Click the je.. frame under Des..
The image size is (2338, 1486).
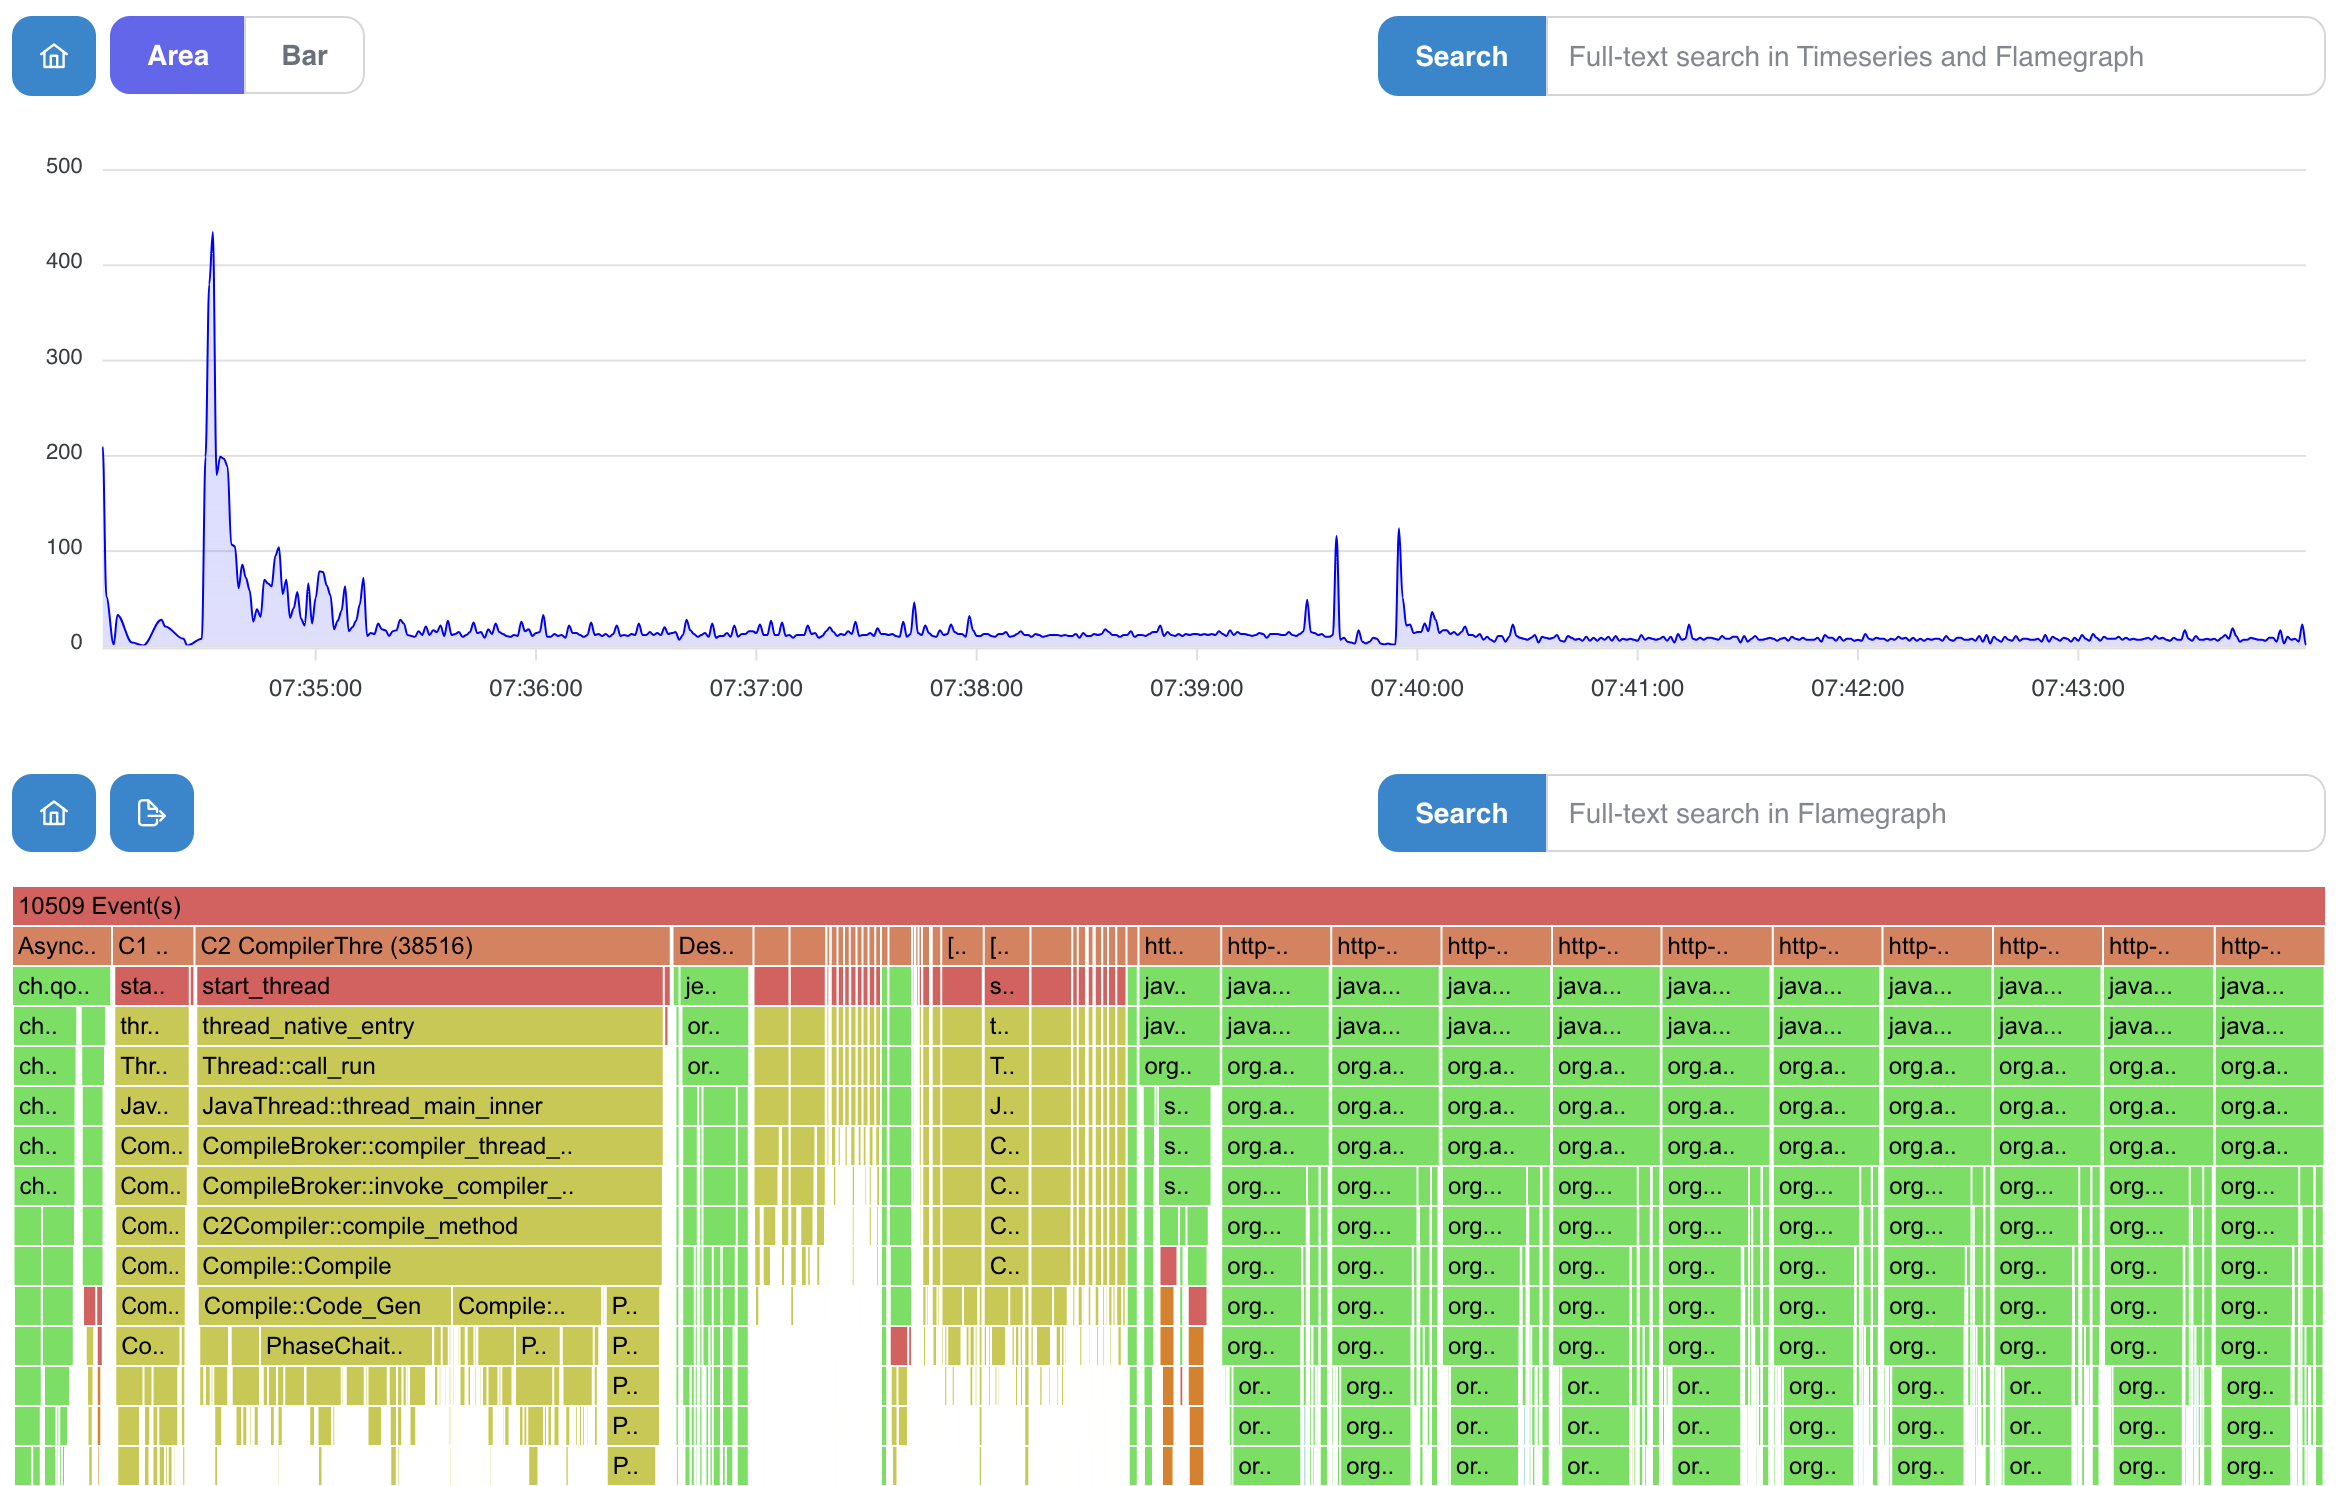(715, 986)
